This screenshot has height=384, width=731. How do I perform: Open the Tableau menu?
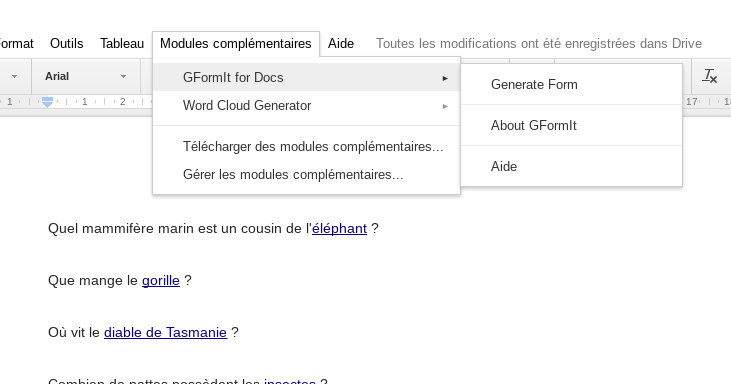[122, 43]
